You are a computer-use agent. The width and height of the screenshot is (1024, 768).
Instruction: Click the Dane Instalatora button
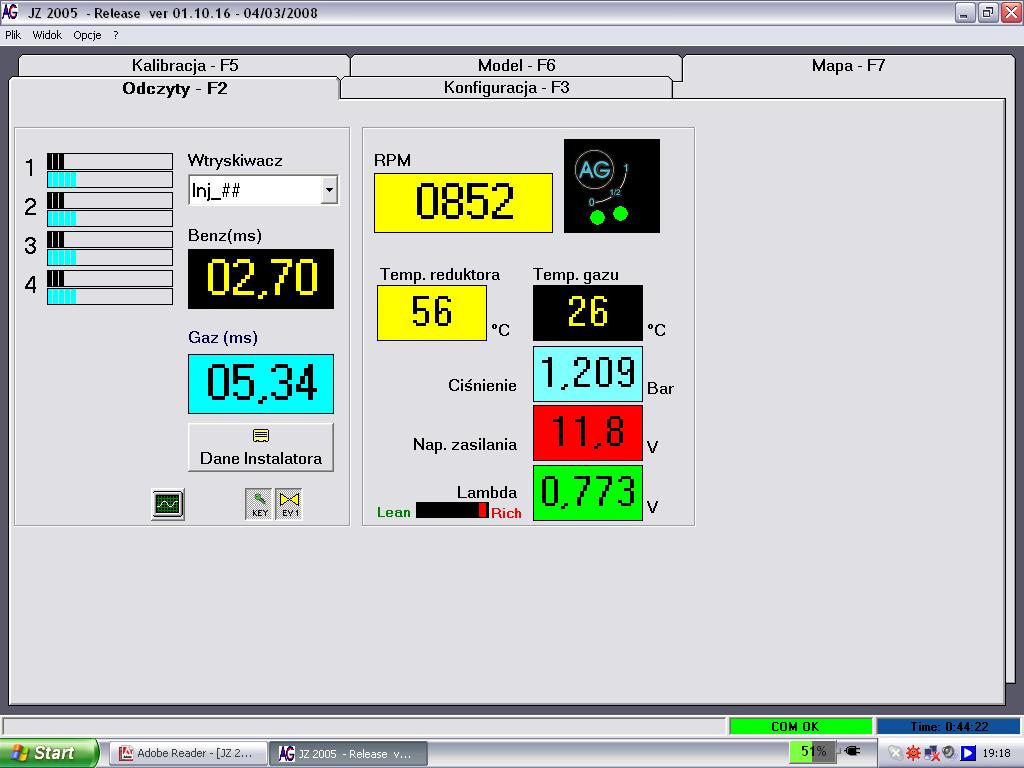point(261,447)
